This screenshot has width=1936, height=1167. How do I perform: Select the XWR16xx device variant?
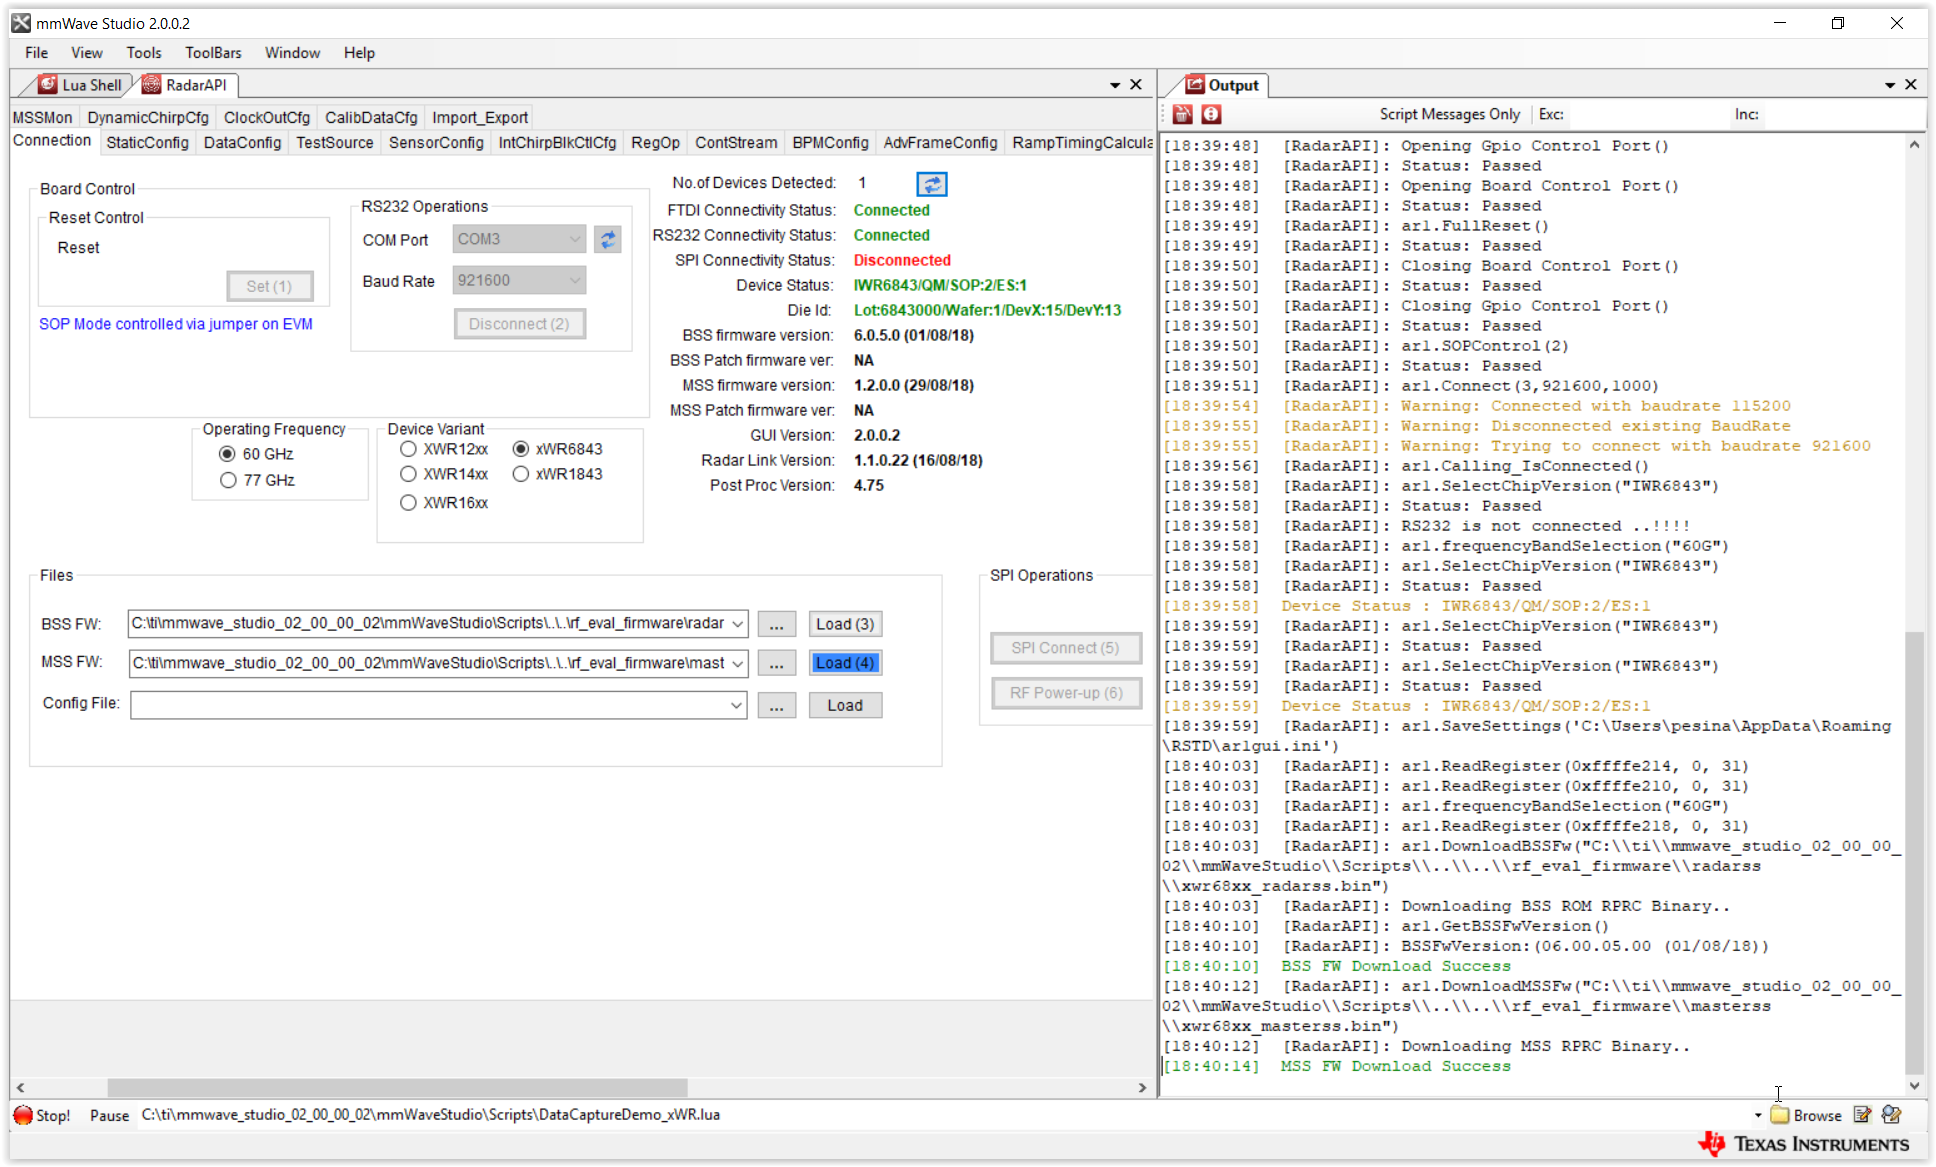(x=408, y=503)
